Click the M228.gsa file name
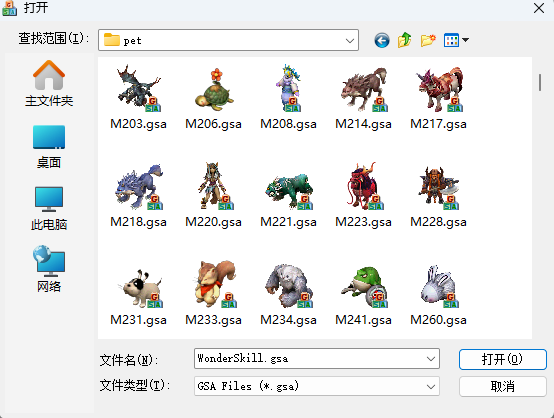 tap(438, 222)
